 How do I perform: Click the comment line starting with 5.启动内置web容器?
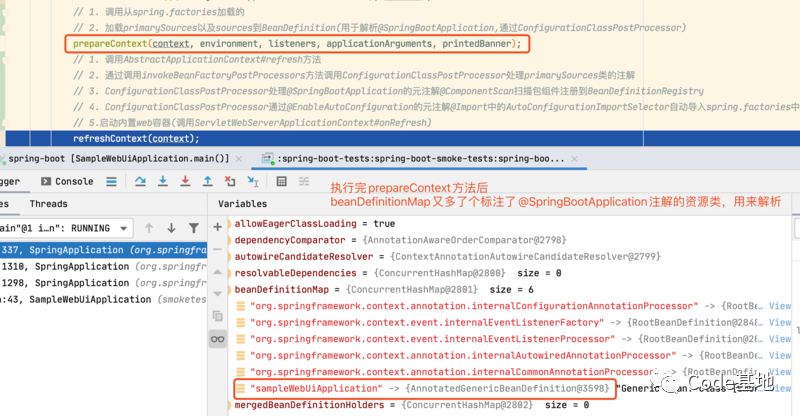253,123
